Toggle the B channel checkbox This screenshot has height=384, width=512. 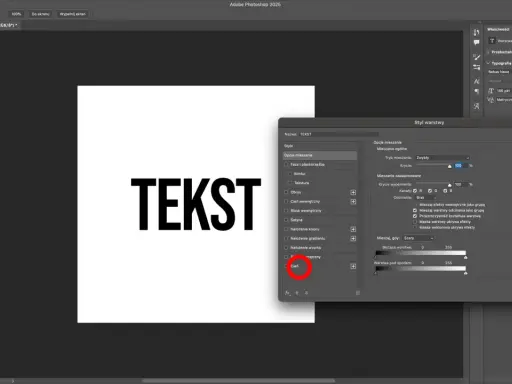click(x=445, y=191)
